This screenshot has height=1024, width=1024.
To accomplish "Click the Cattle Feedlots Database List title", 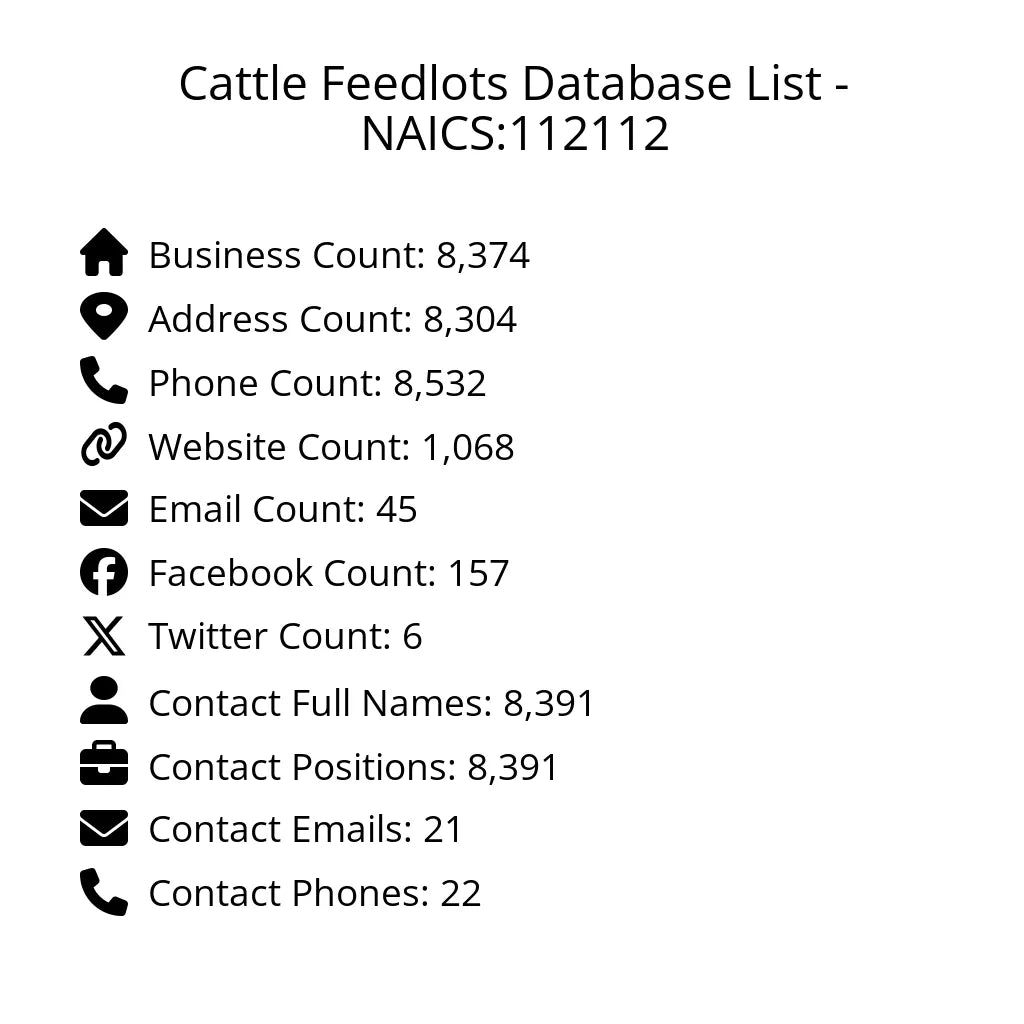I will (x=514, y=108).
